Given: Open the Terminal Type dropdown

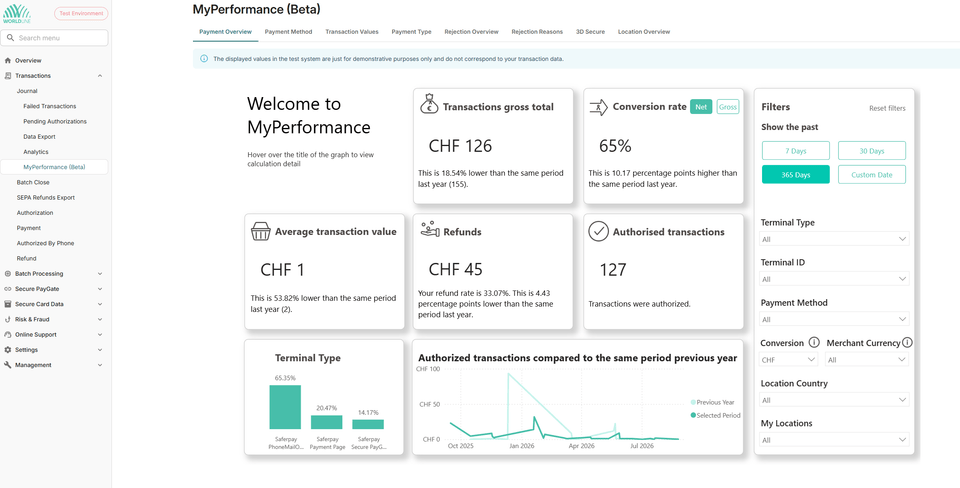Looking at the screenshot, I should (x=834, y=239).
